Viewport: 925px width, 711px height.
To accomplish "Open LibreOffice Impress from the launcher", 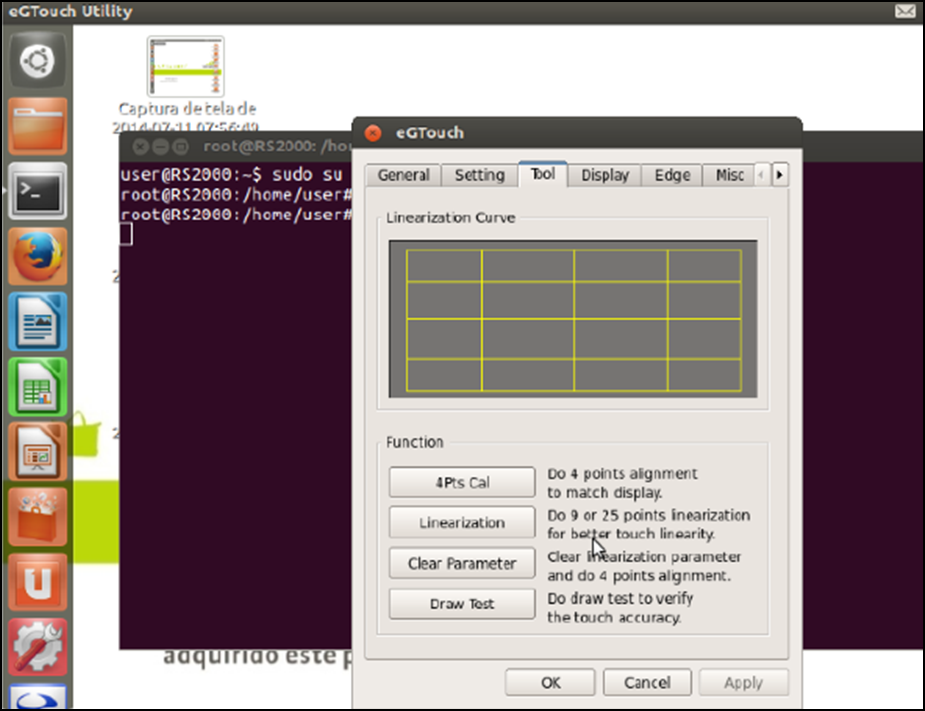I will point(38,452).
